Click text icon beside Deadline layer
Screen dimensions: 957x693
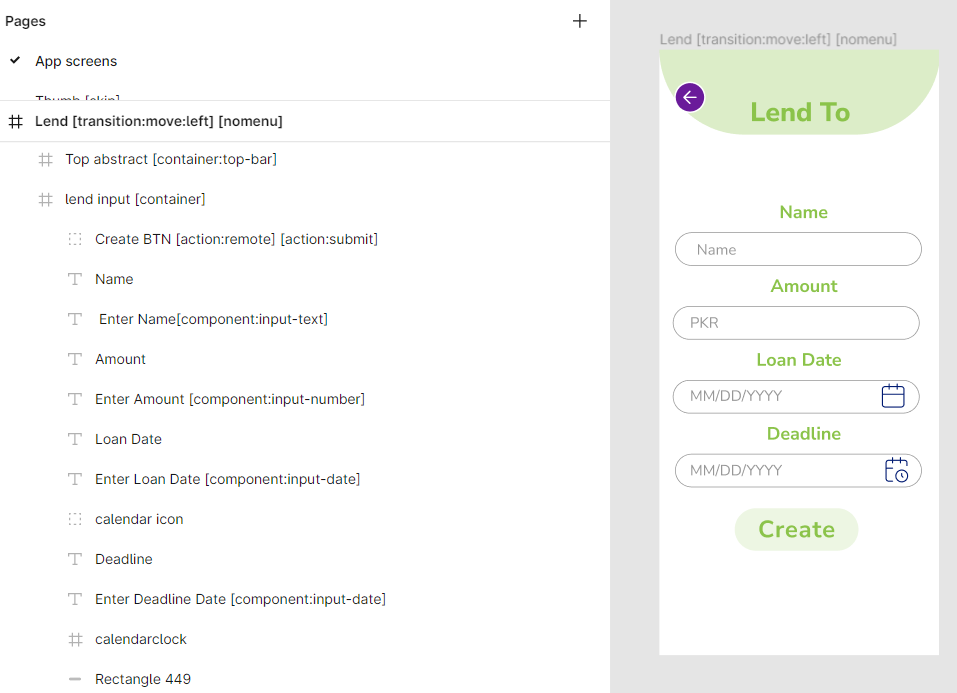tap(75, 559)
